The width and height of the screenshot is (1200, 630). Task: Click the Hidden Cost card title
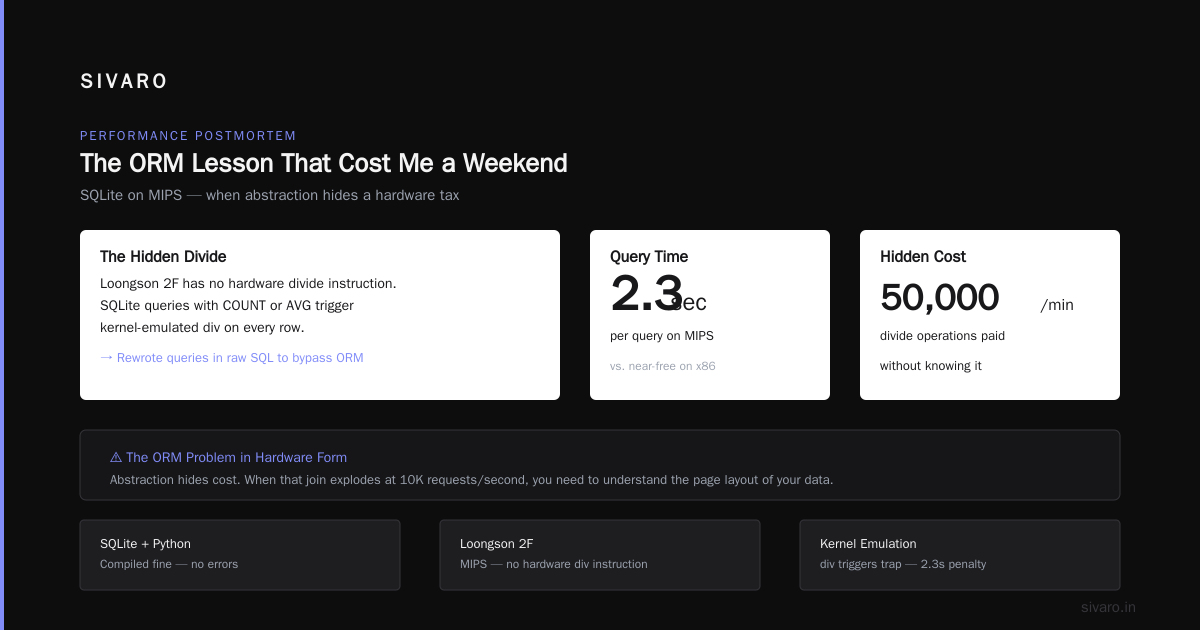coord(923,257)
